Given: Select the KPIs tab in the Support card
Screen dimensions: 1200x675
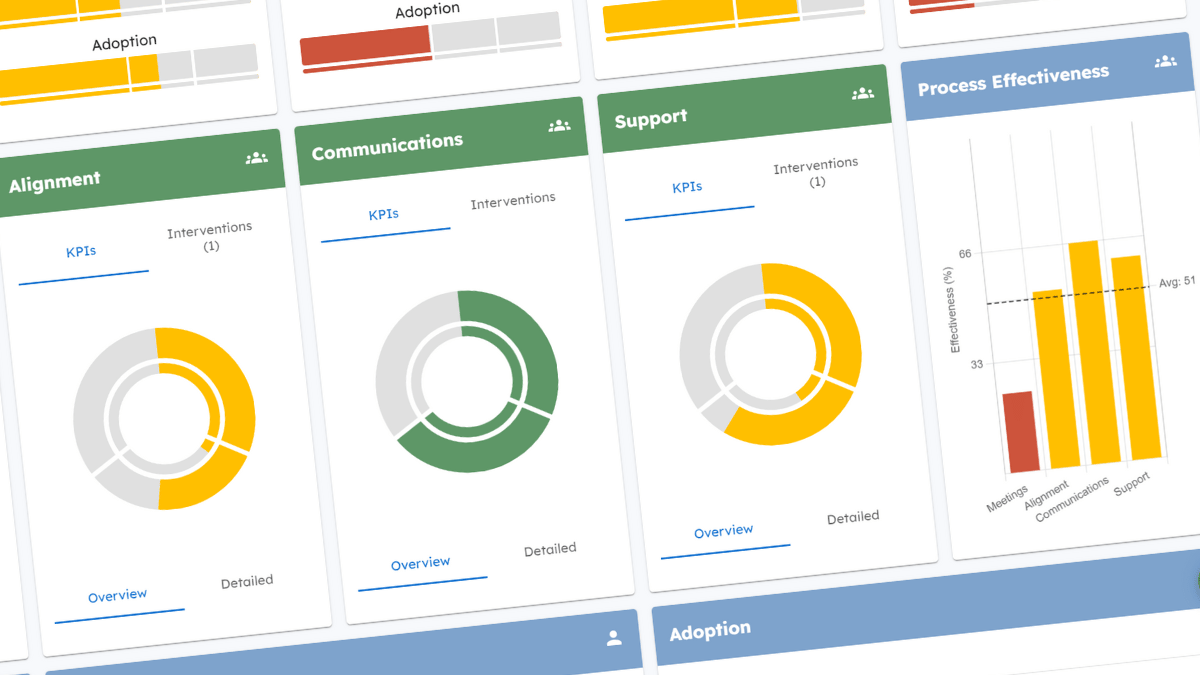Looking at the screenshot, I should pyautogui.click(x=688, y=188).
